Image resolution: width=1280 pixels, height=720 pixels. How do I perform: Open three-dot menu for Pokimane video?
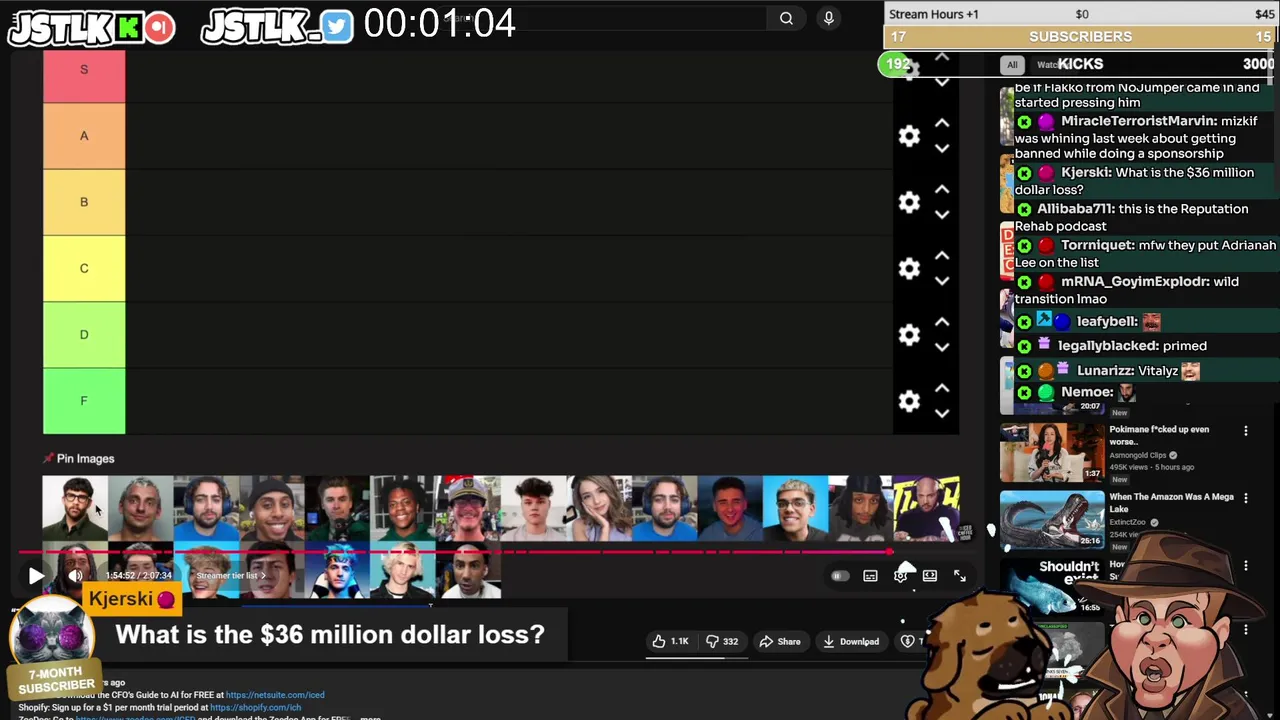[1245, 431]
